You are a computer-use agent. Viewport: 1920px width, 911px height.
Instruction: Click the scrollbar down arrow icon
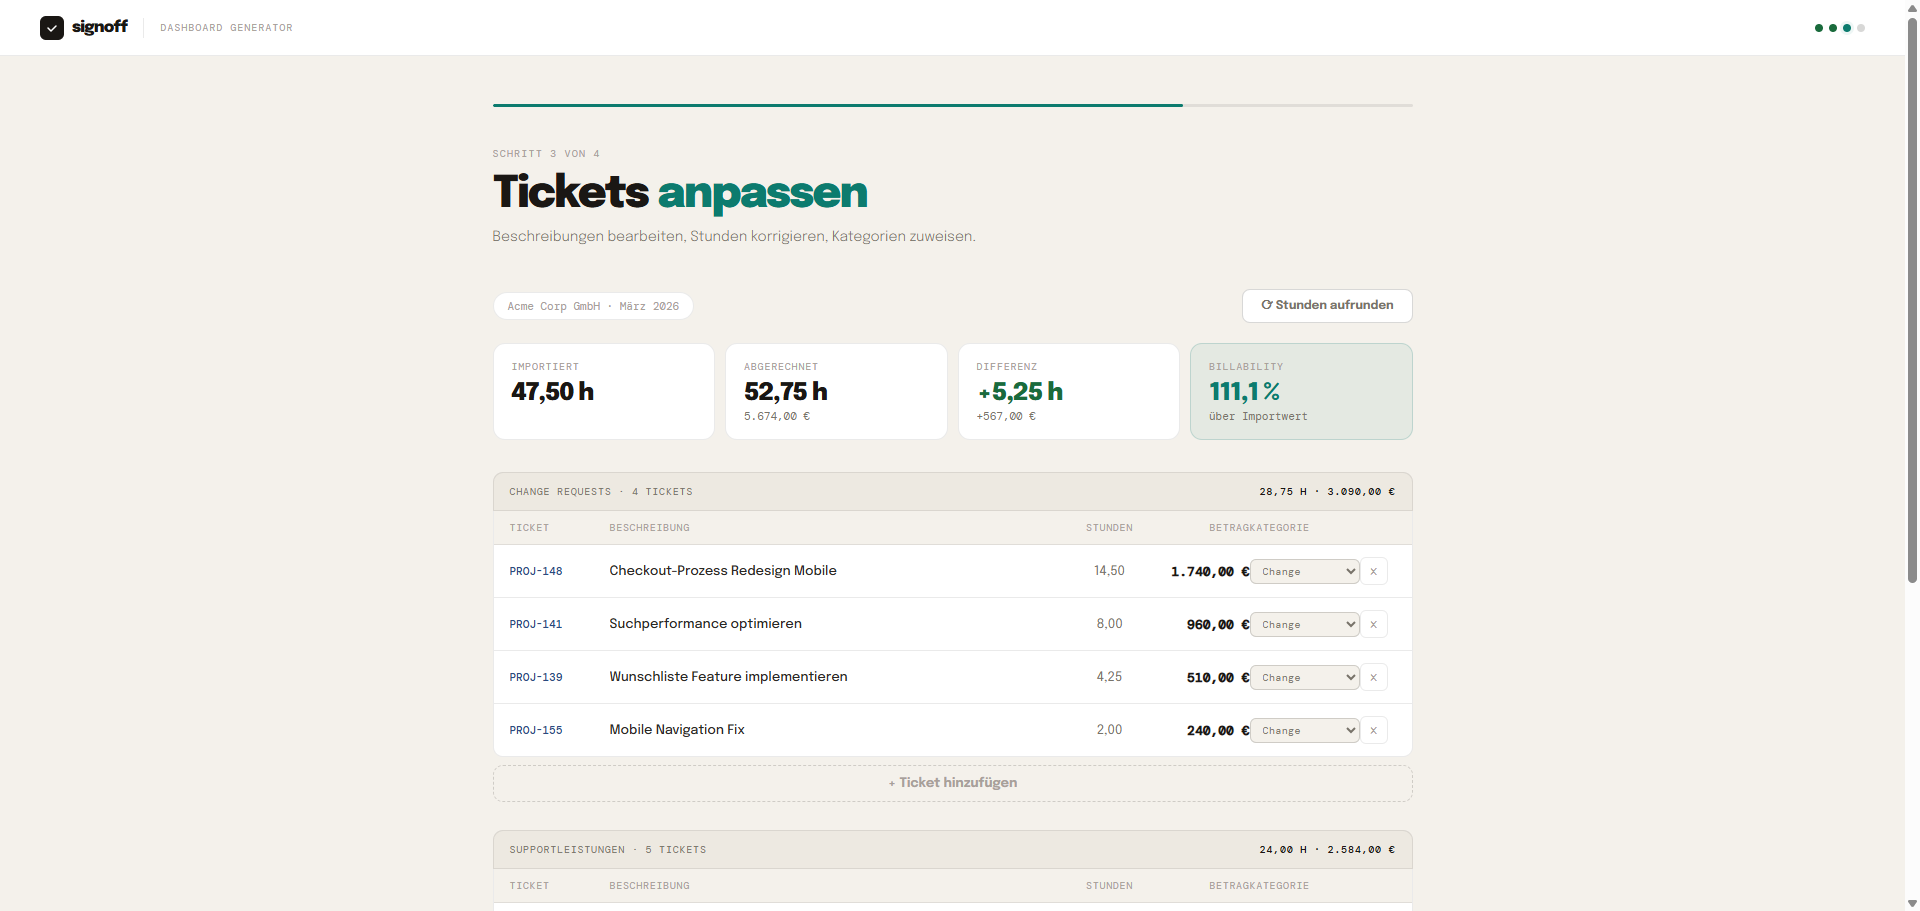point(1911,903)
